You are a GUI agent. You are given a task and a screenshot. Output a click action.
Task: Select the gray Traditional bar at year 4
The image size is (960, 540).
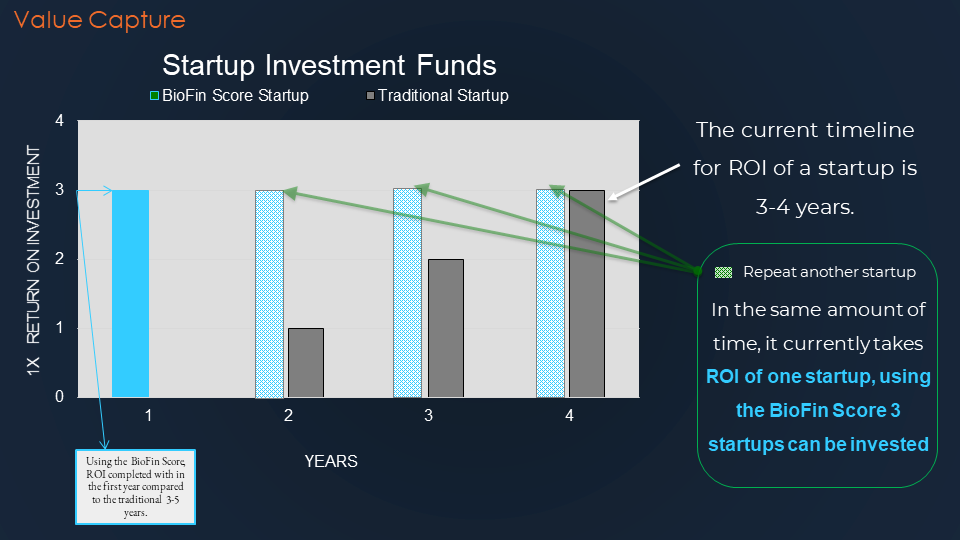587,294
